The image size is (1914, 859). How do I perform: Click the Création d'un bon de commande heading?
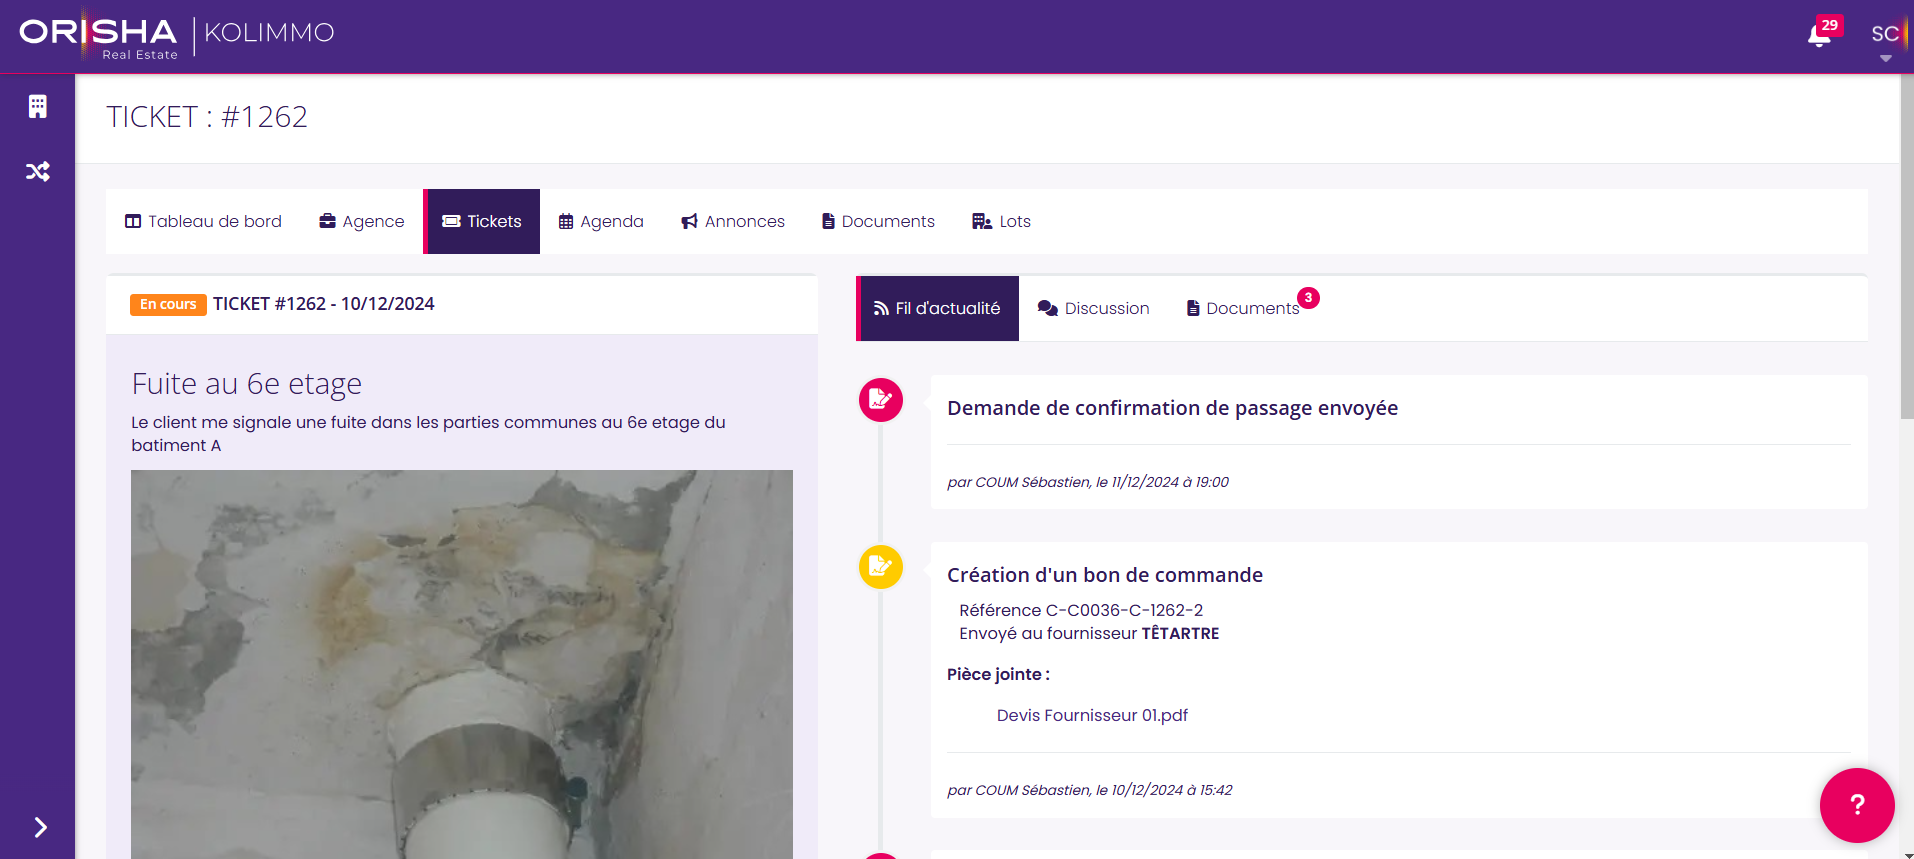tap(1105, 575)
